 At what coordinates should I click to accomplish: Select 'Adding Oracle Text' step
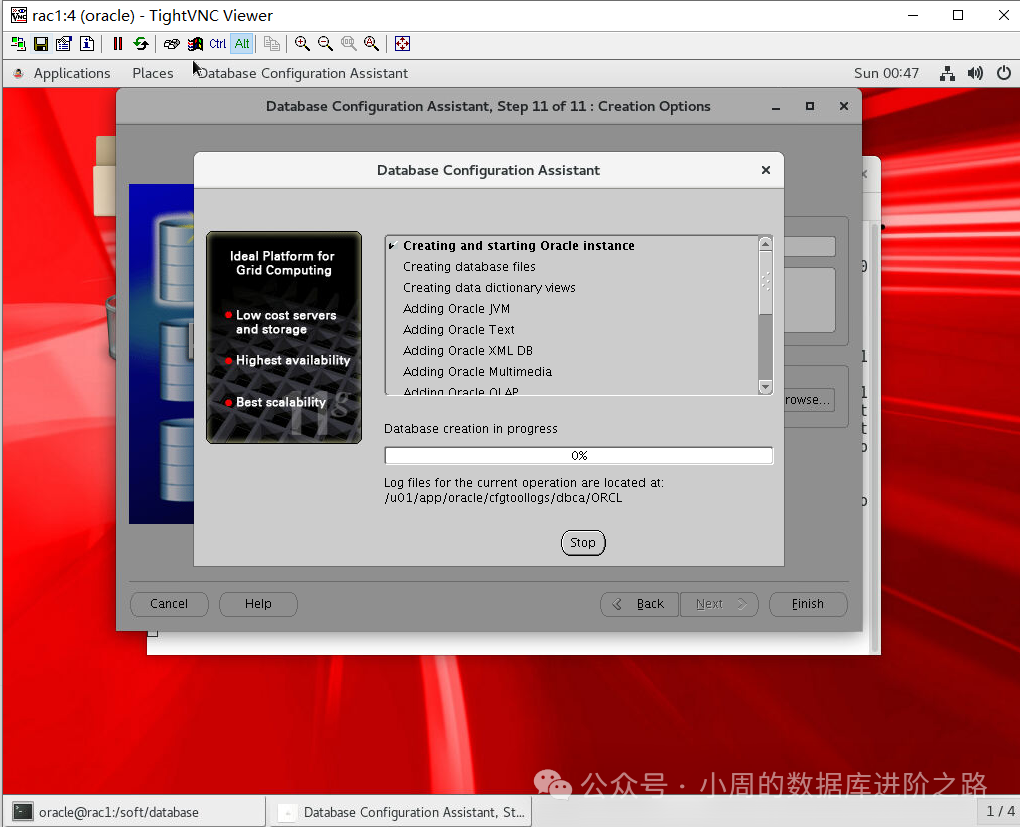tap(459, 329)
